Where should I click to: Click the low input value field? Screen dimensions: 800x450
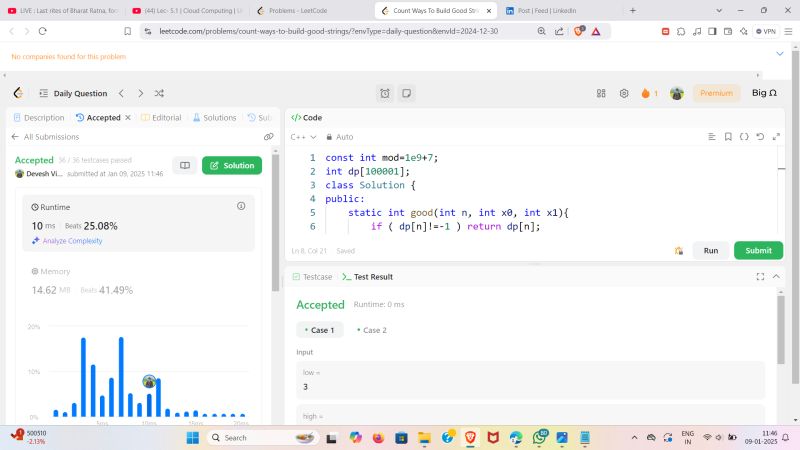tap(530, 380)
